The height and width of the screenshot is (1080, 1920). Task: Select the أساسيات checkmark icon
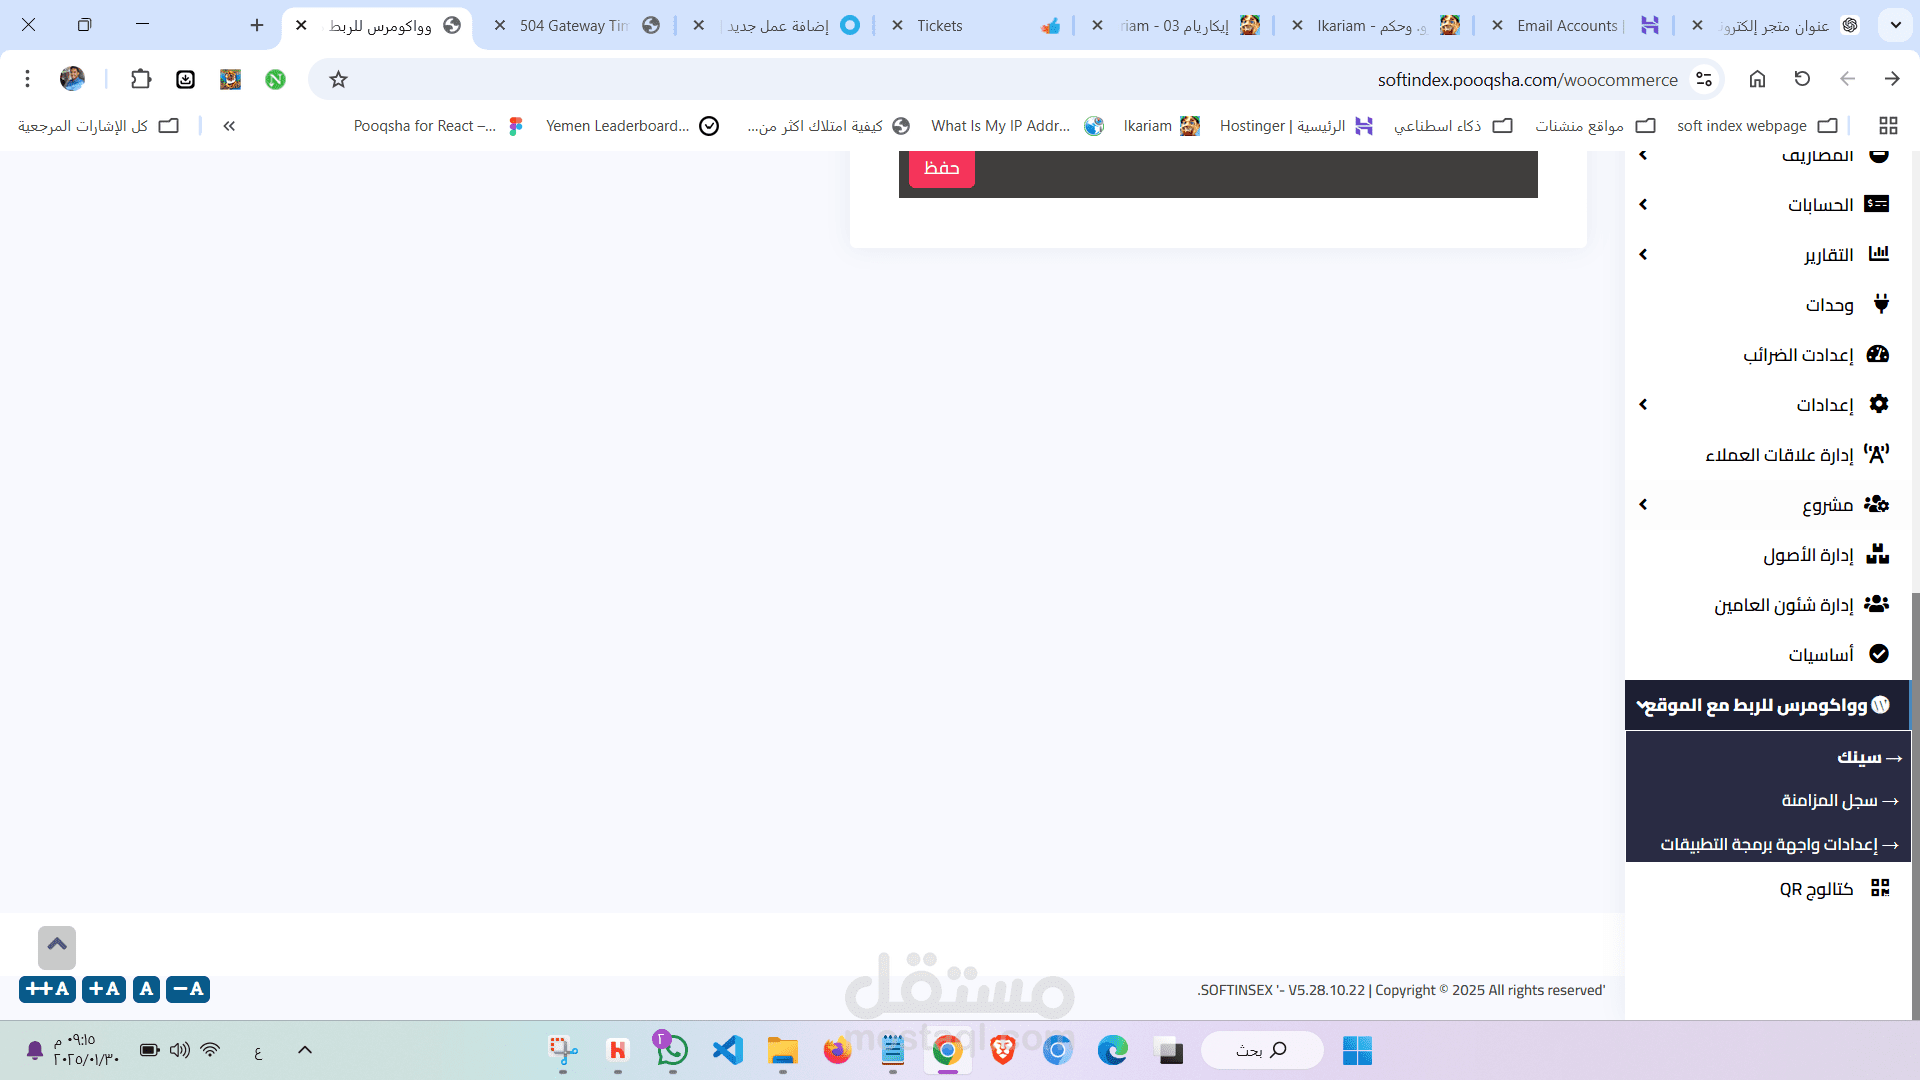1878,654
